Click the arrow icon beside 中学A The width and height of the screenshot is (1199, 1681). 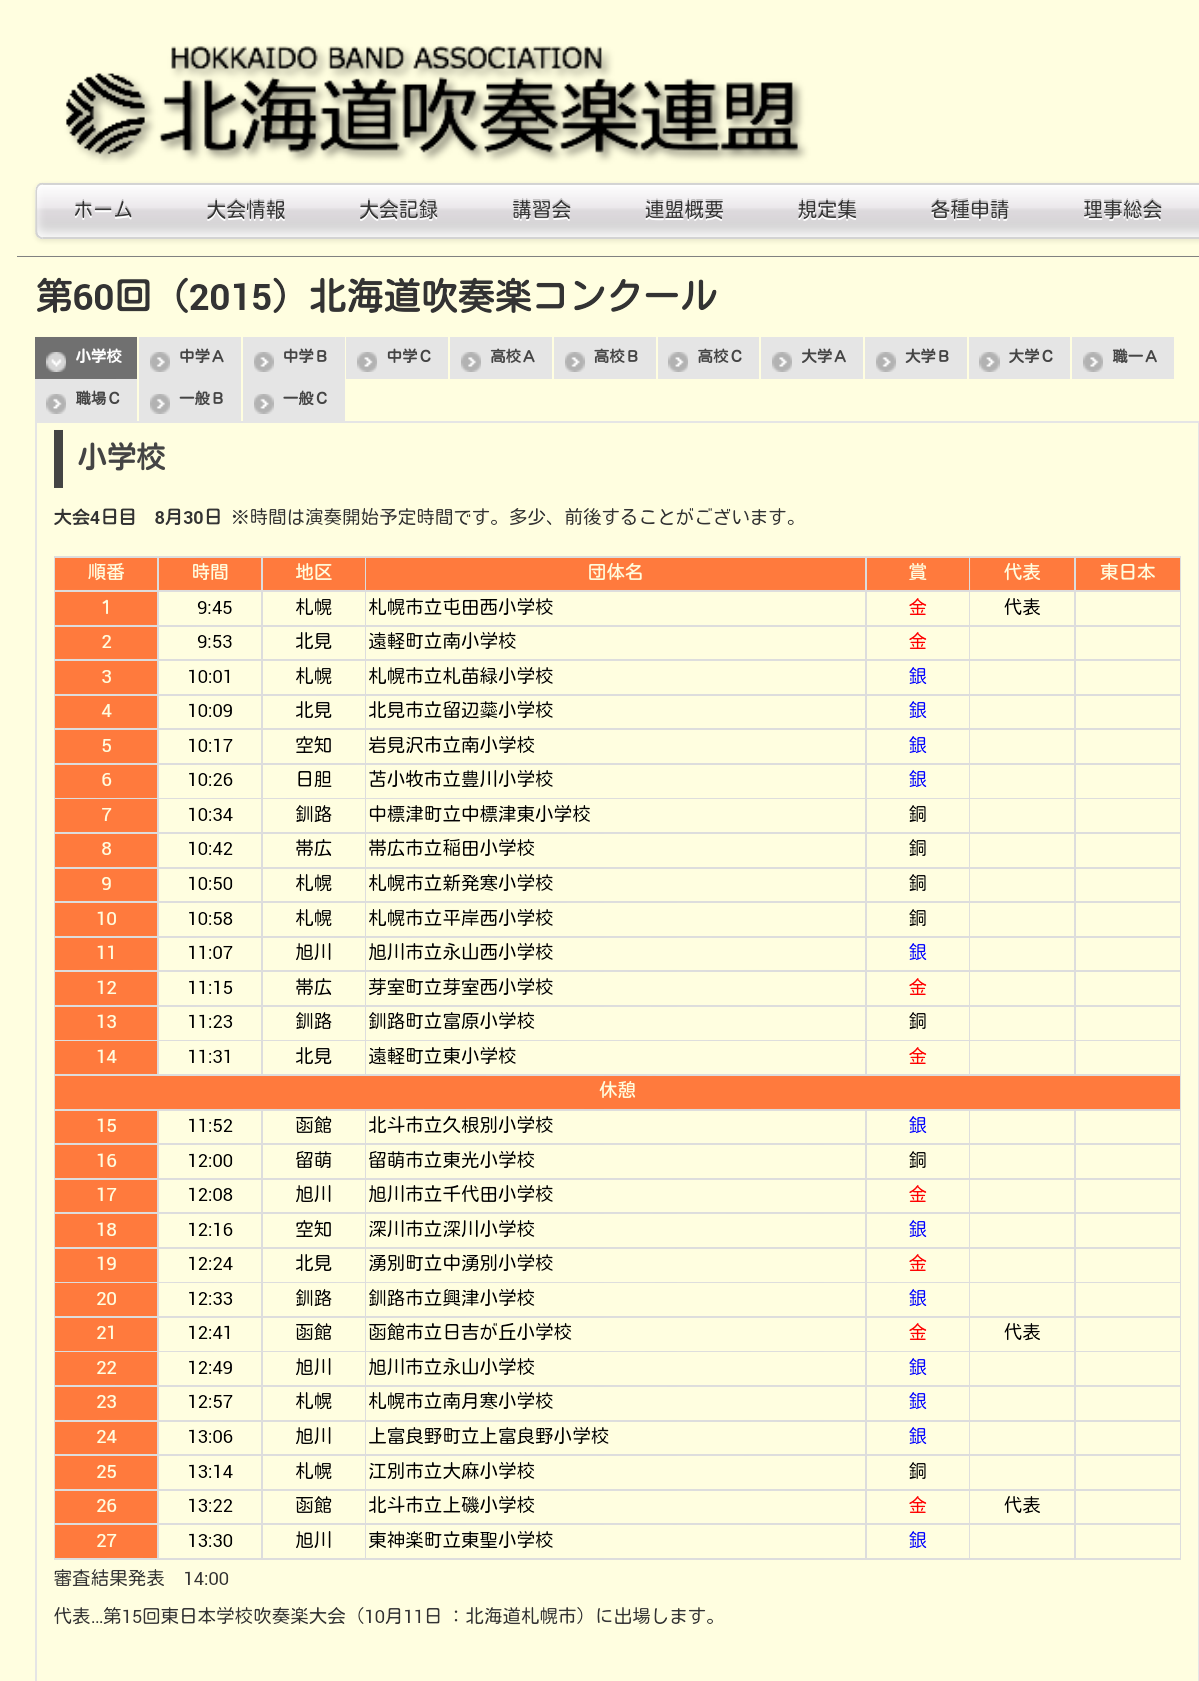(160, 361)
